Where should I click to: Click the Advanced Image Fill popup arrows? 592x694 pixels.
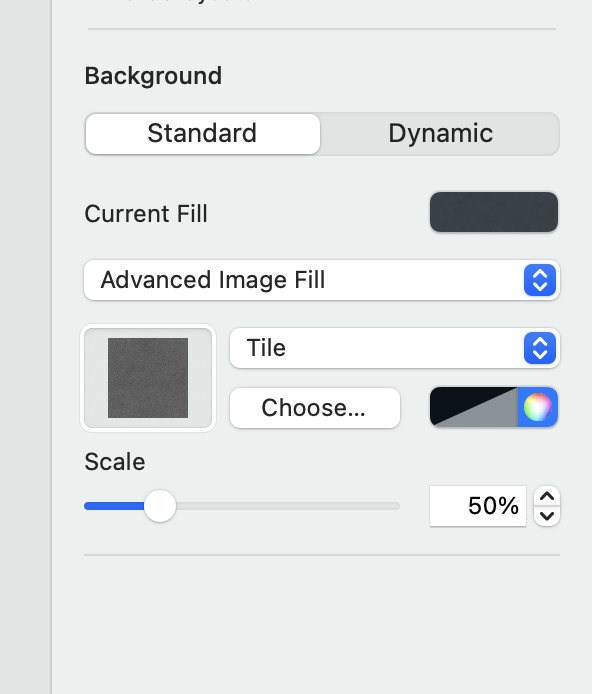[x=540, y=280]
